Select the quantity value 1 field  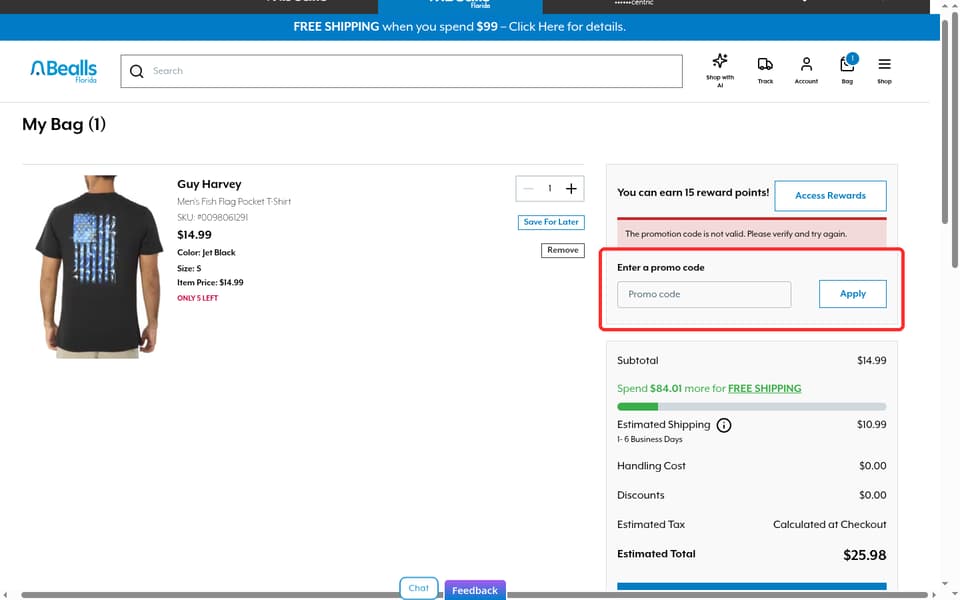(550, 189)
